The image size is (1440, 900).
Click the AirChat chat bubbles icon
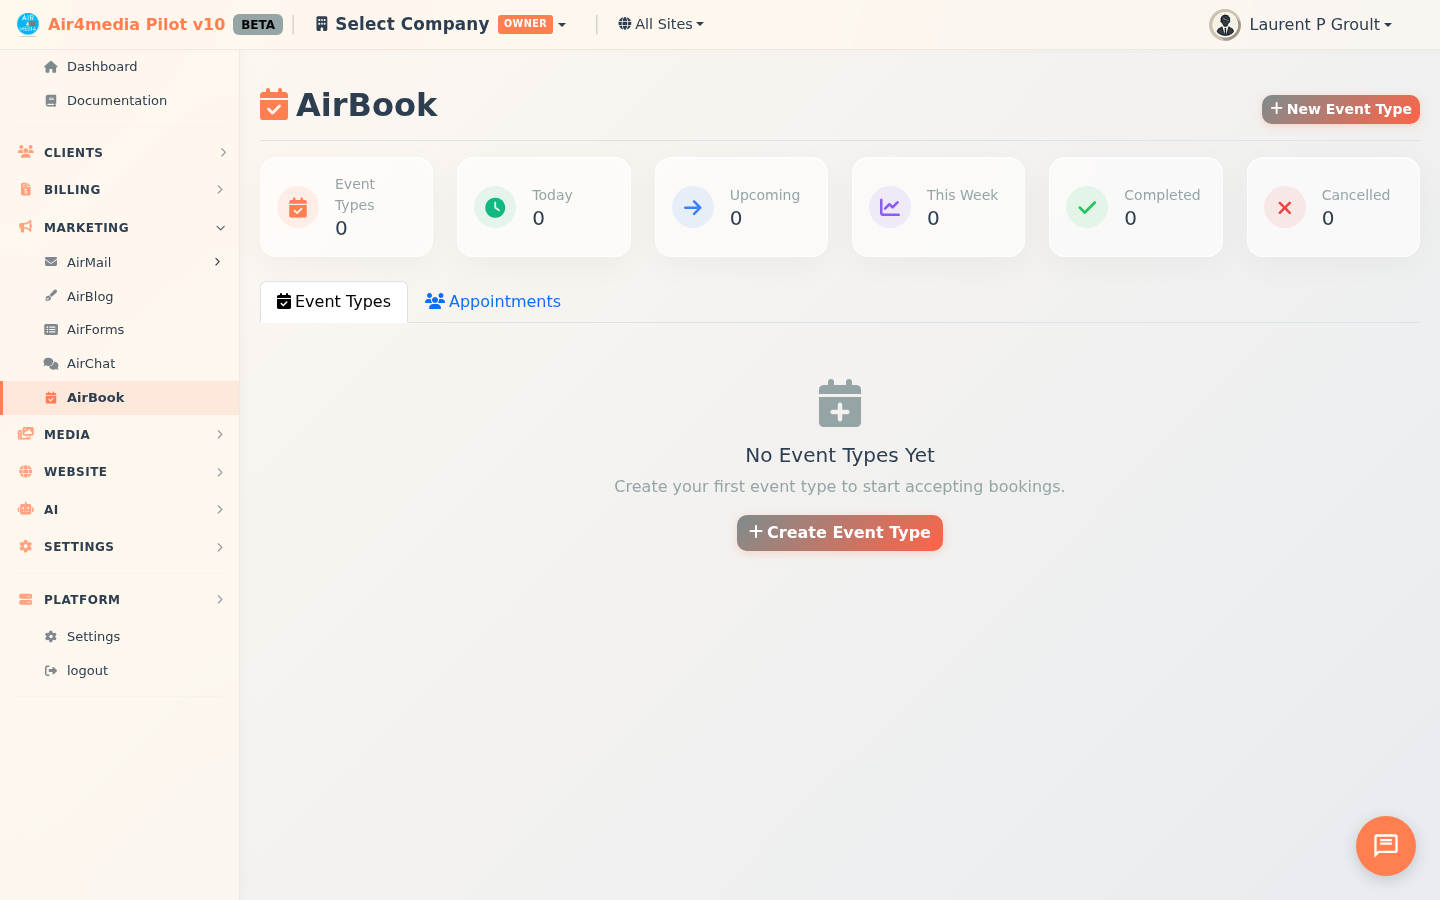(x=51, y=363)
